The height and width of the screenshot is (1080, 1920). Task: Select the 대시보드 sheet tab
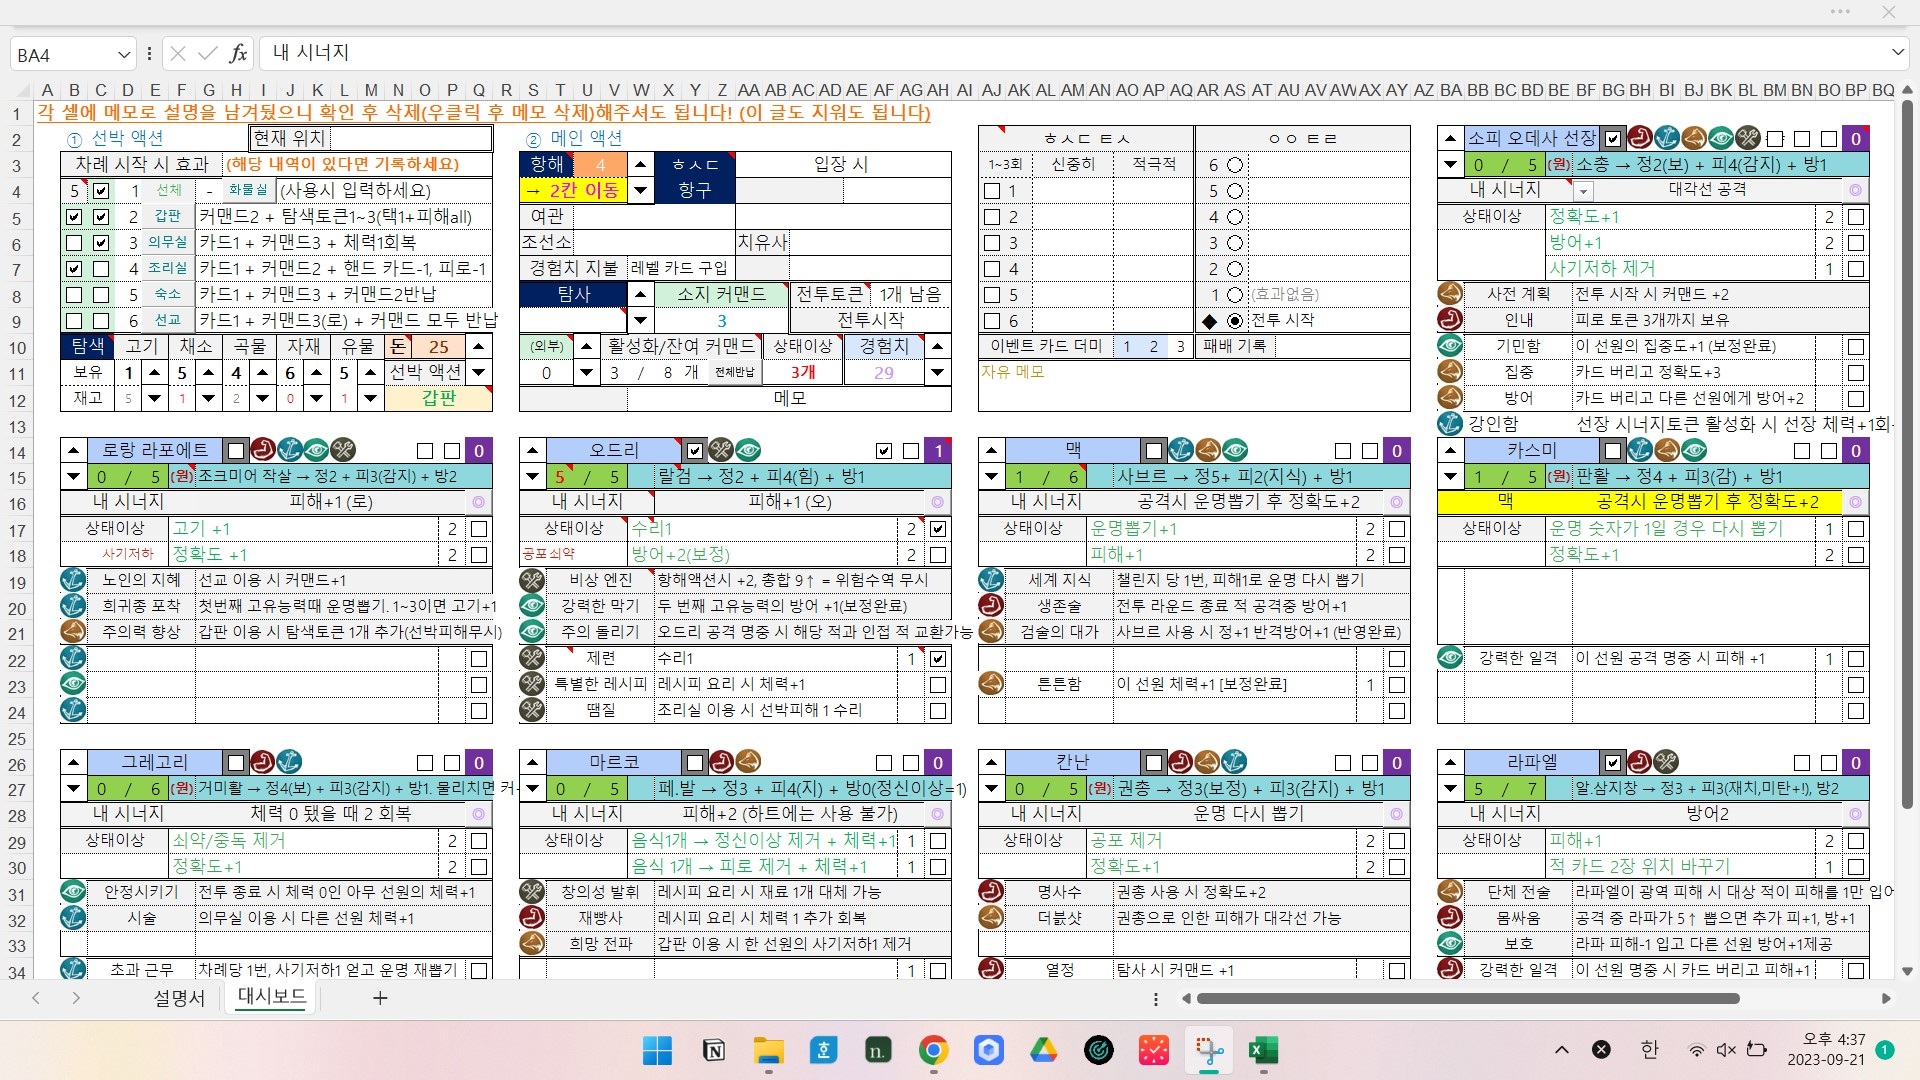coord(271,997)
